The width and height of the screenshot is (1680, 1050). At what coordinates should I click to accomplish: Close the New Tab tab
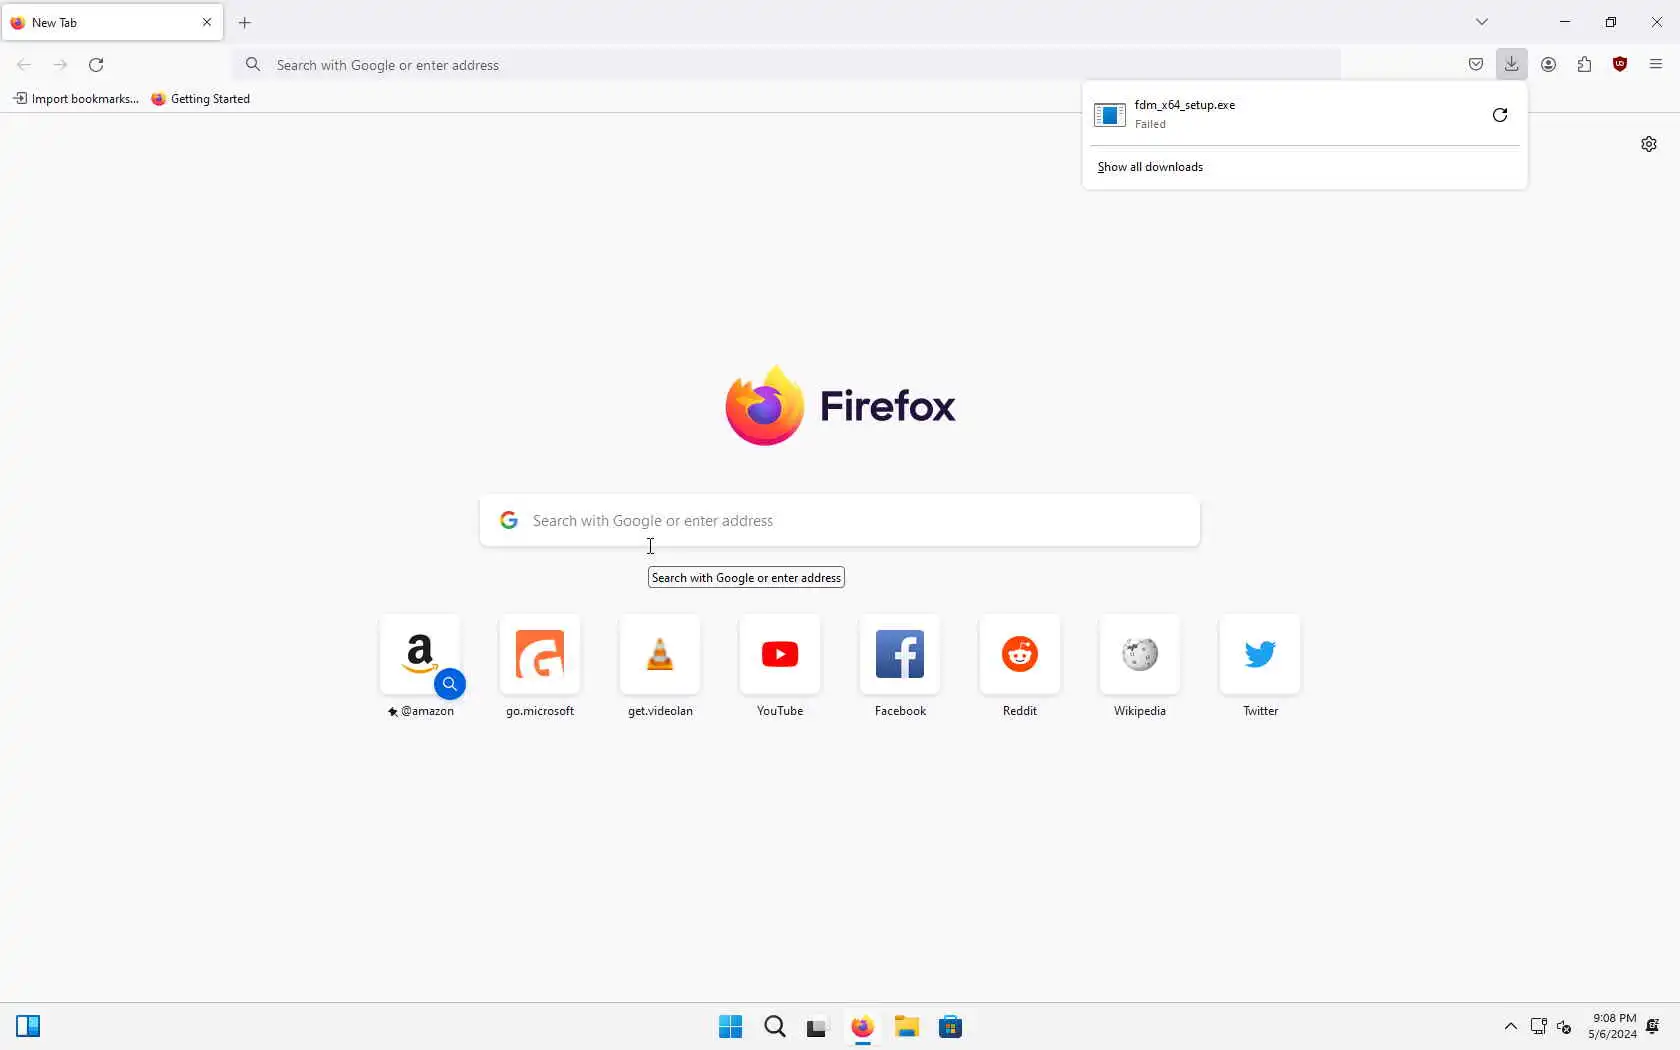[207, 22]
